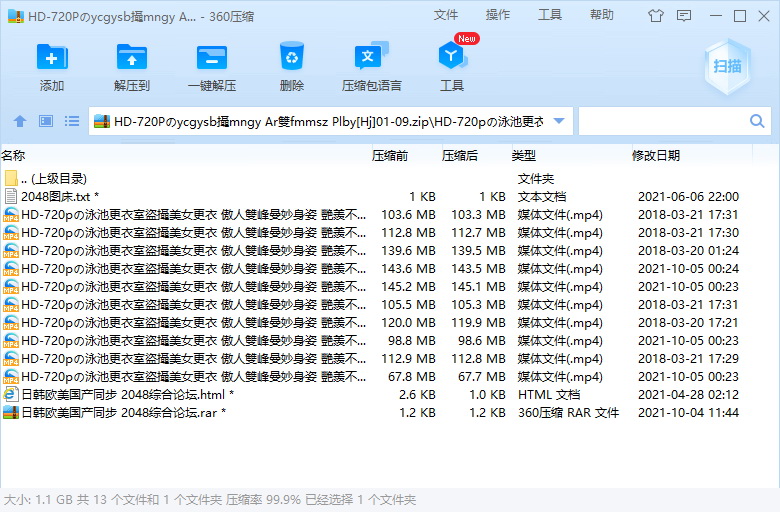
Task: Select the text file icon of 2048图床.txt
Action: click(10, 196)
